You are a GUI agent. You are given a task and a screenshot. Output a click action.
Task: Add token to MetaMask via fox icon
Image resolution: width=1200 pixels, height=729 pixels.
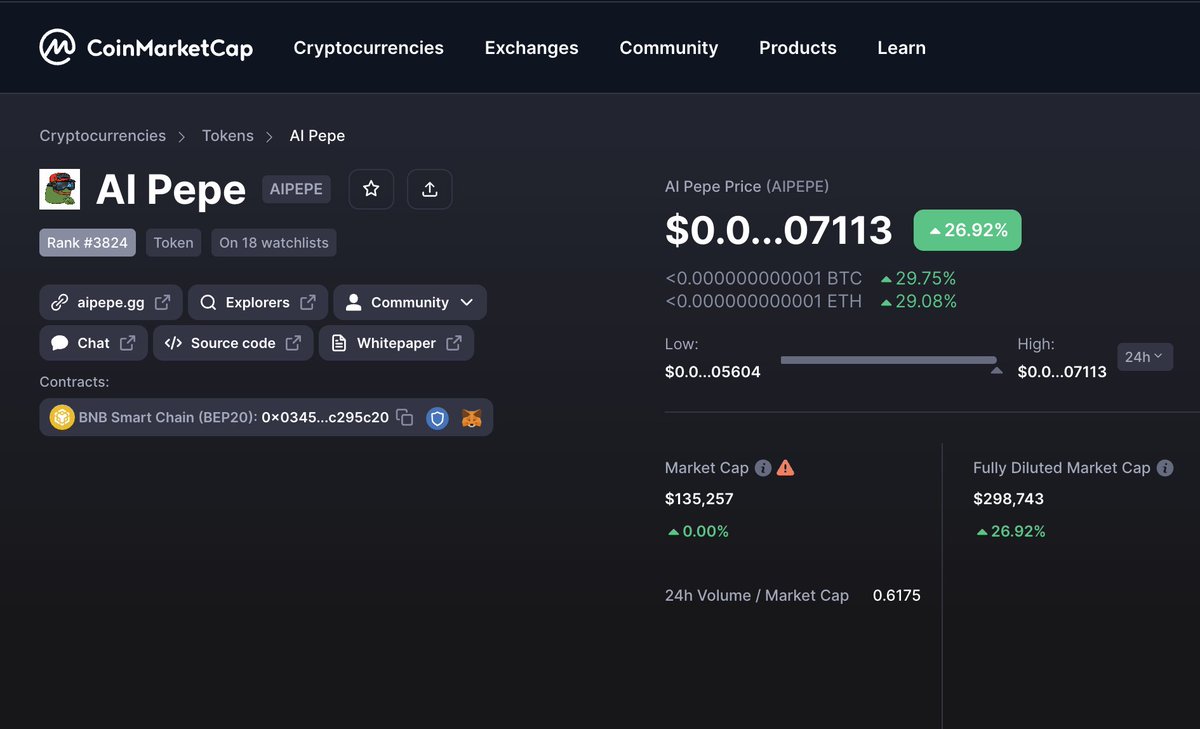pos(471,418)
